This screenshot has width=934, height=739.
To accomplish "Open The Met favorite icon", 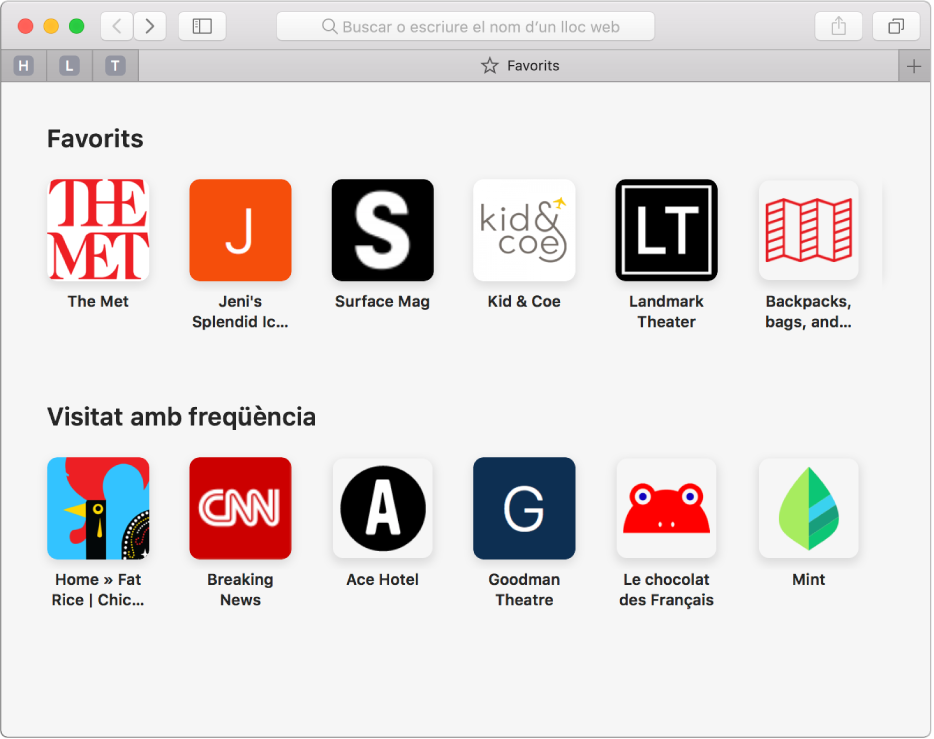I will tap(98, 230).
